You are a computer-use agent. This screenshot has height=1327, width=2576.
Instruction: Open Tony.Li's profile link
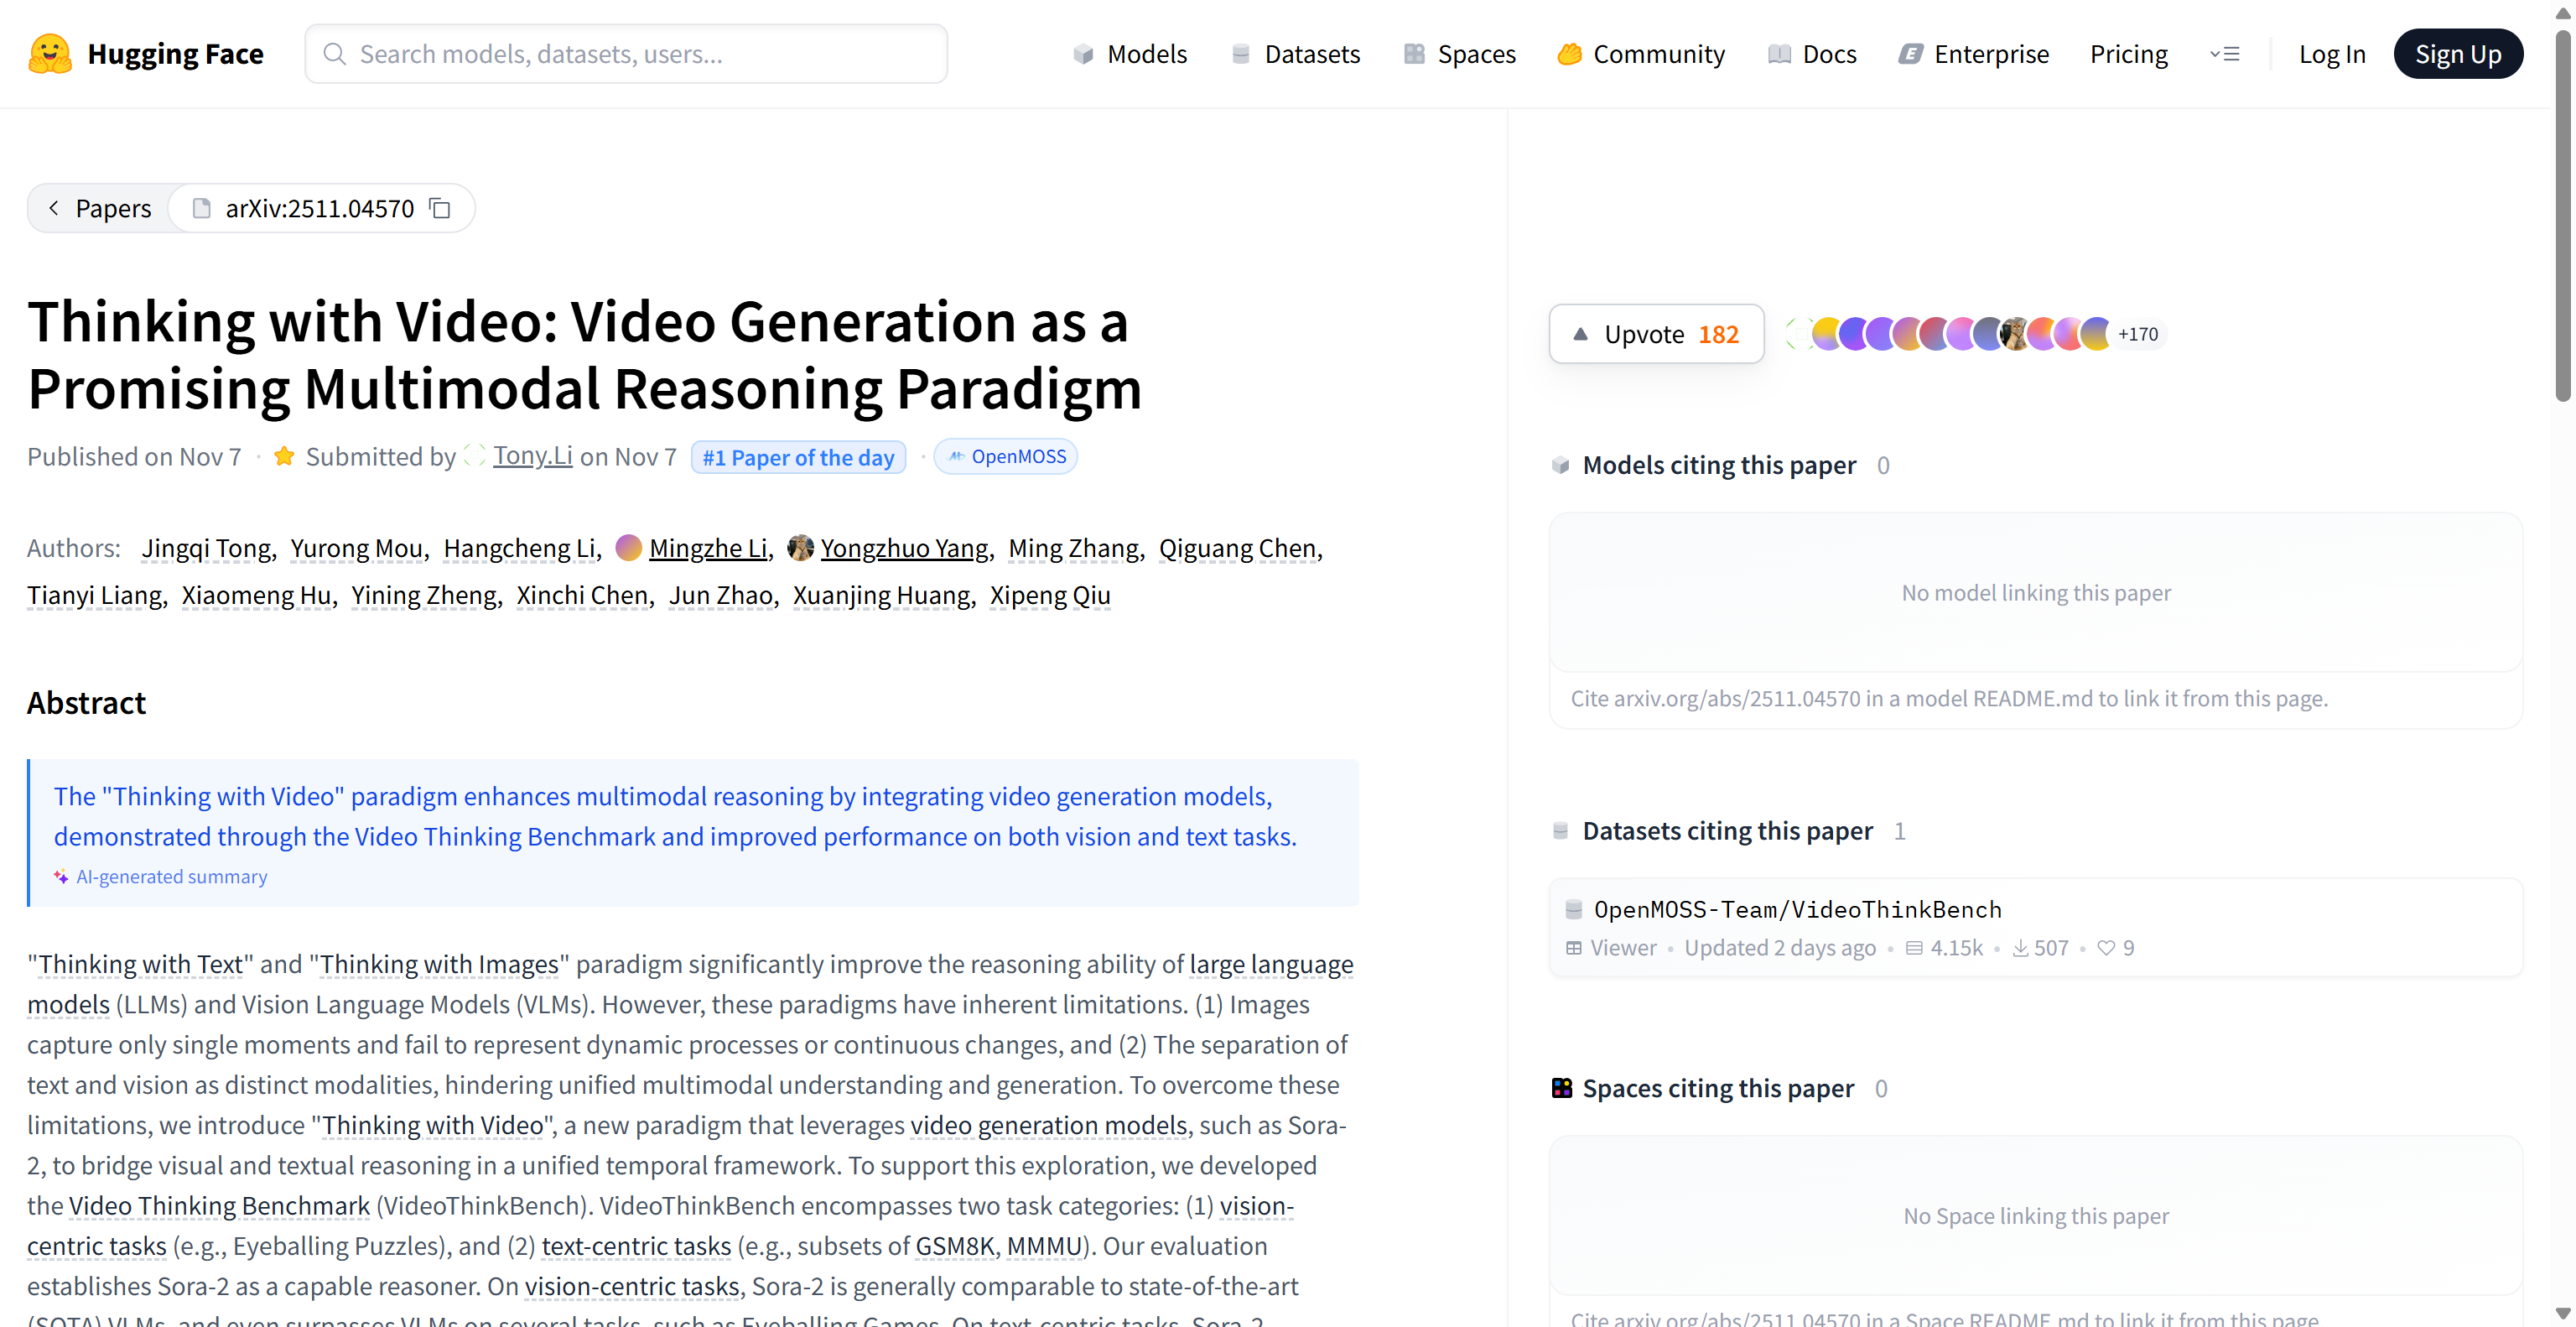532,456
